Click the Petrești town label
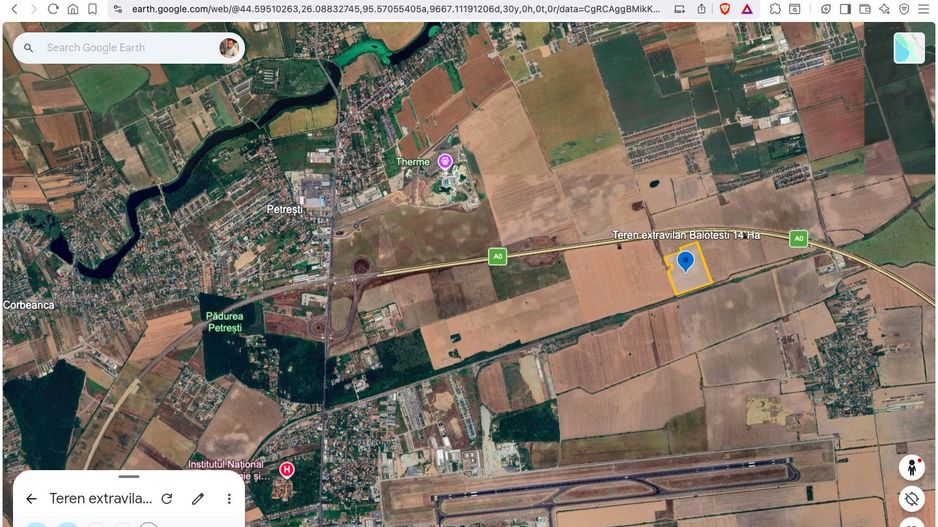This screenshot has width=938, height=527. [284, 209]
